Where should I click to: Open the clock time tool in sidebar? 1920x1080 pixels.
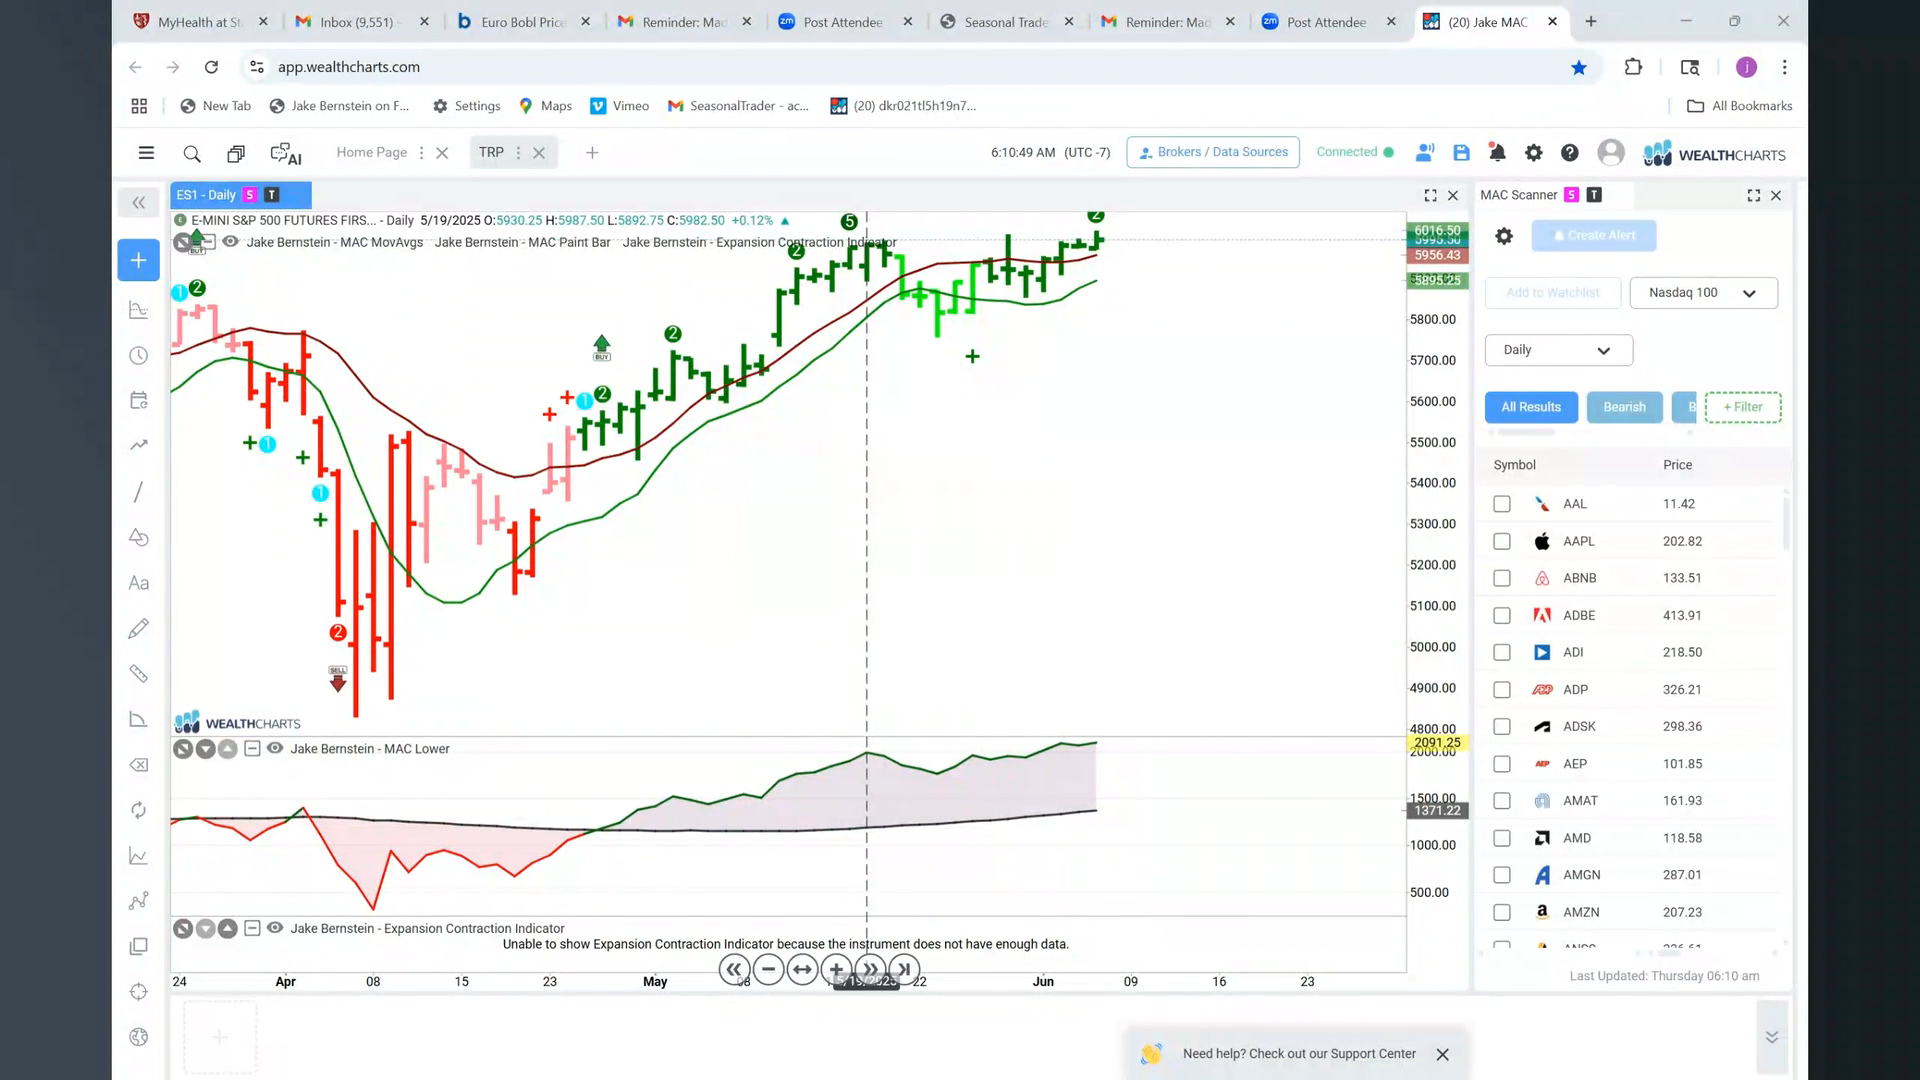139,356
